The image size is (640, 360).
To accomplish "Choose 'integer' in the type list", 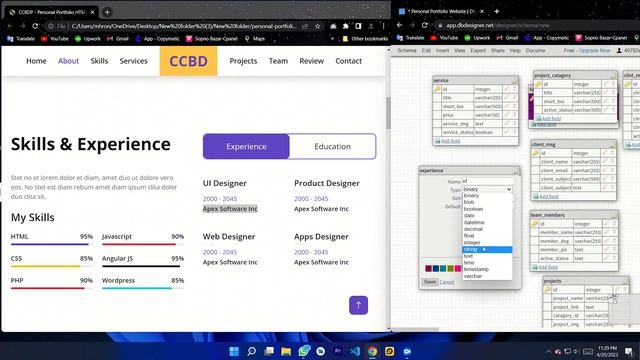I will (x=472, y=242).
